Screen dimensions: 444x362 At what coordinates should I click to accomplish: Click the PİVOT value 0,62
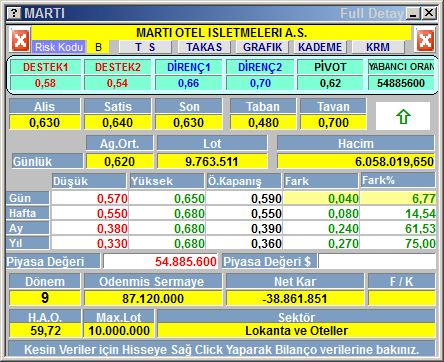click(x=330, y=83)
